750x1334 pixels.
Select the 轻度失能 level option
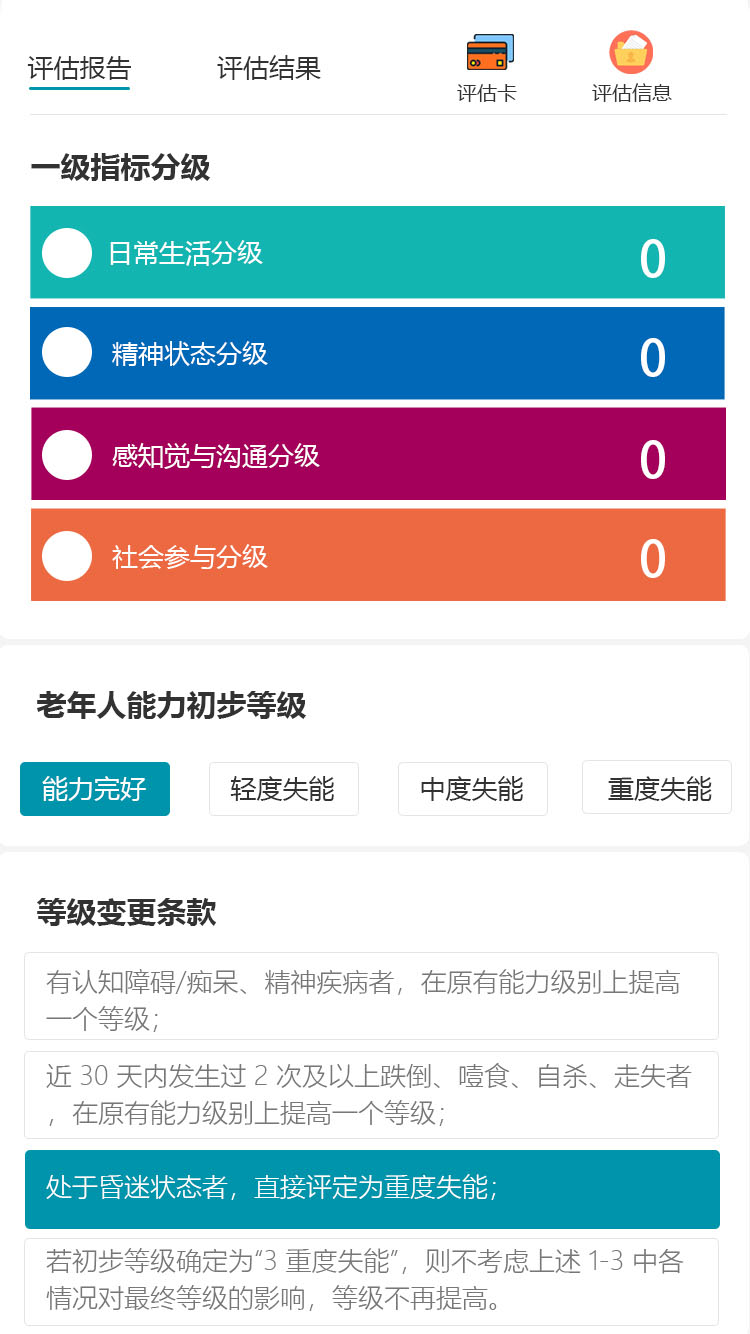point(283,789)
